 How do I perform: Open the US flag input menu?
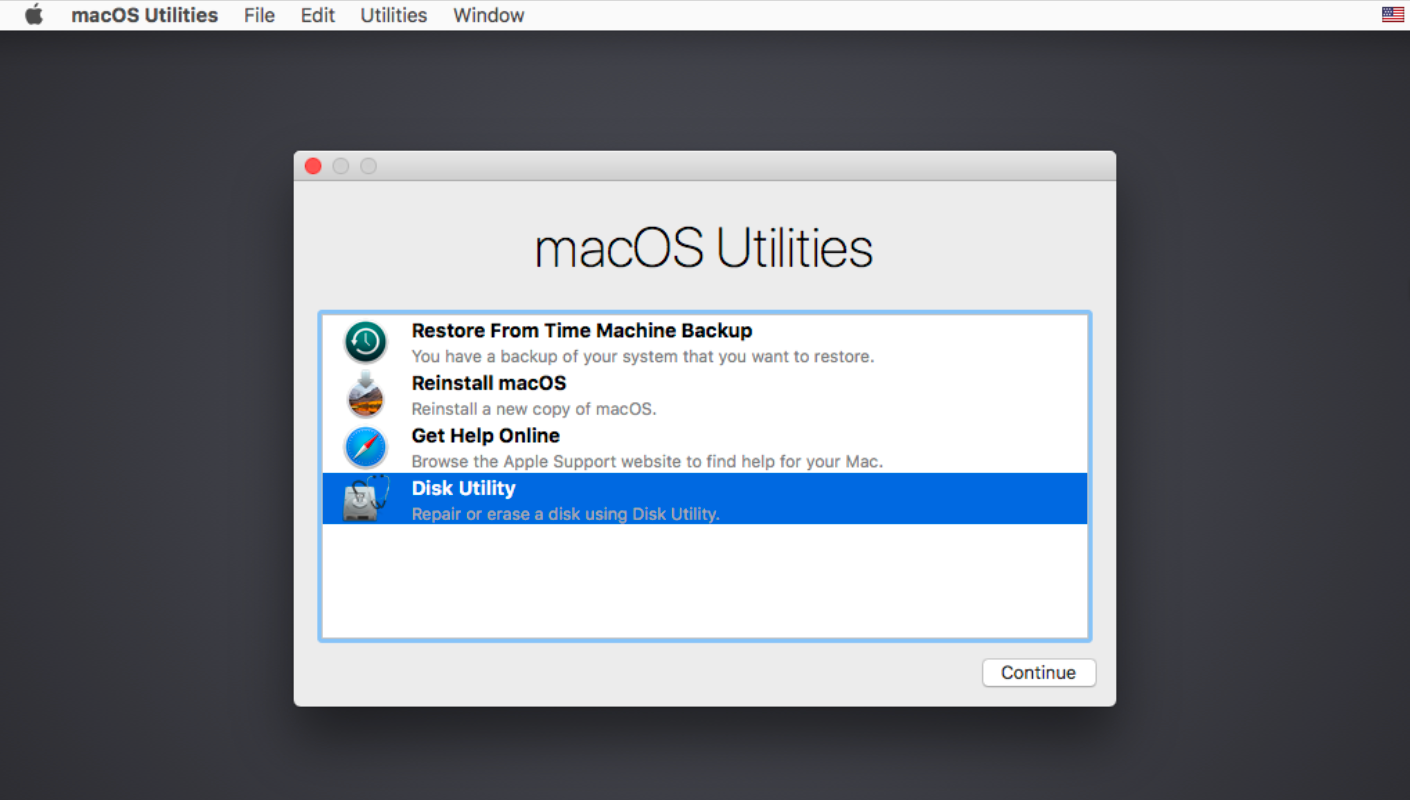pos(1392,15)
